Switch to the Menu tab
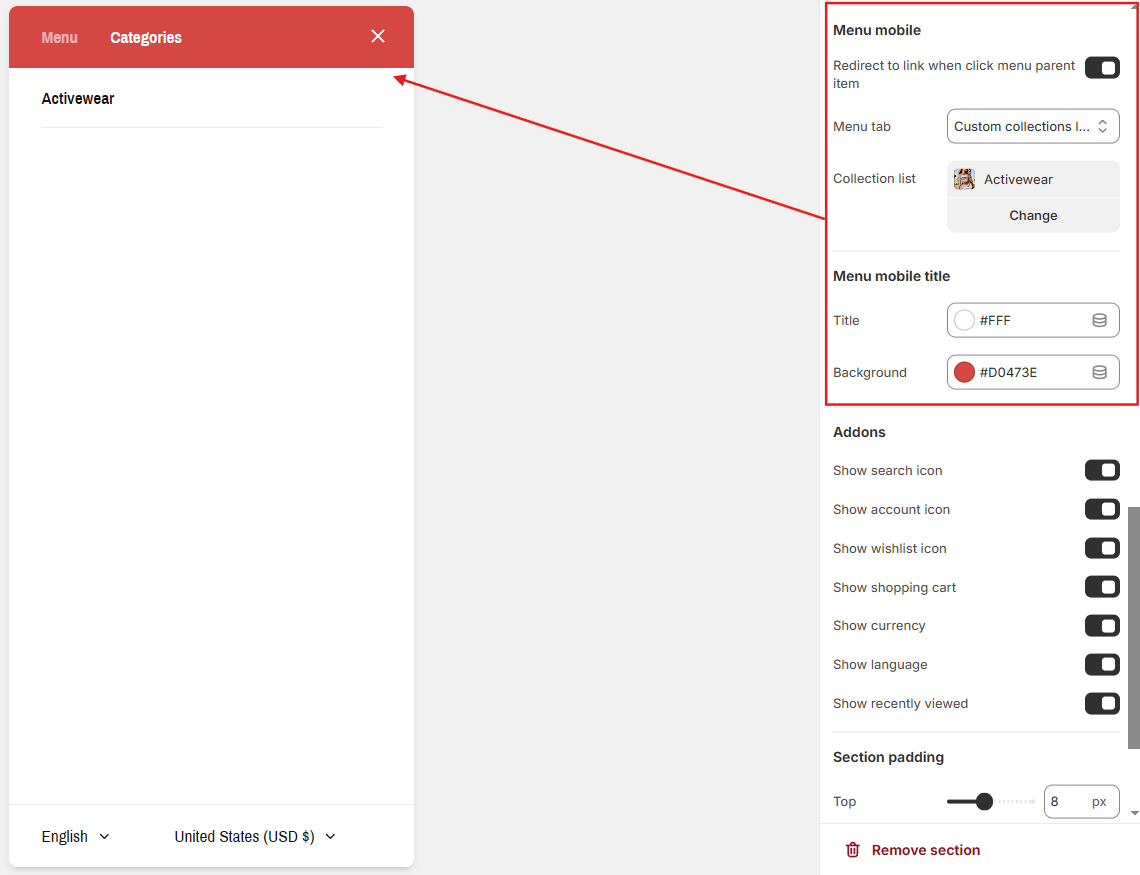 [x=60, y=38]
